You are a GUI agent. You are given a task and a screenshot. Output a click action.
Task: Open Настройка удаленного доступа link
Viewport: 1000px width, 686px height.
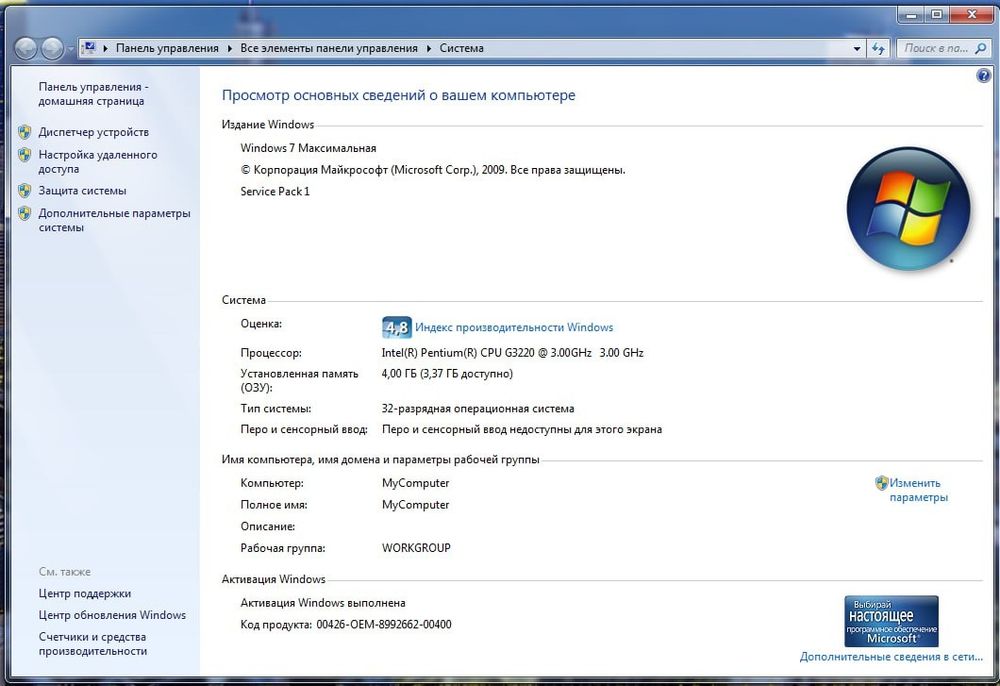click(98, 162)
